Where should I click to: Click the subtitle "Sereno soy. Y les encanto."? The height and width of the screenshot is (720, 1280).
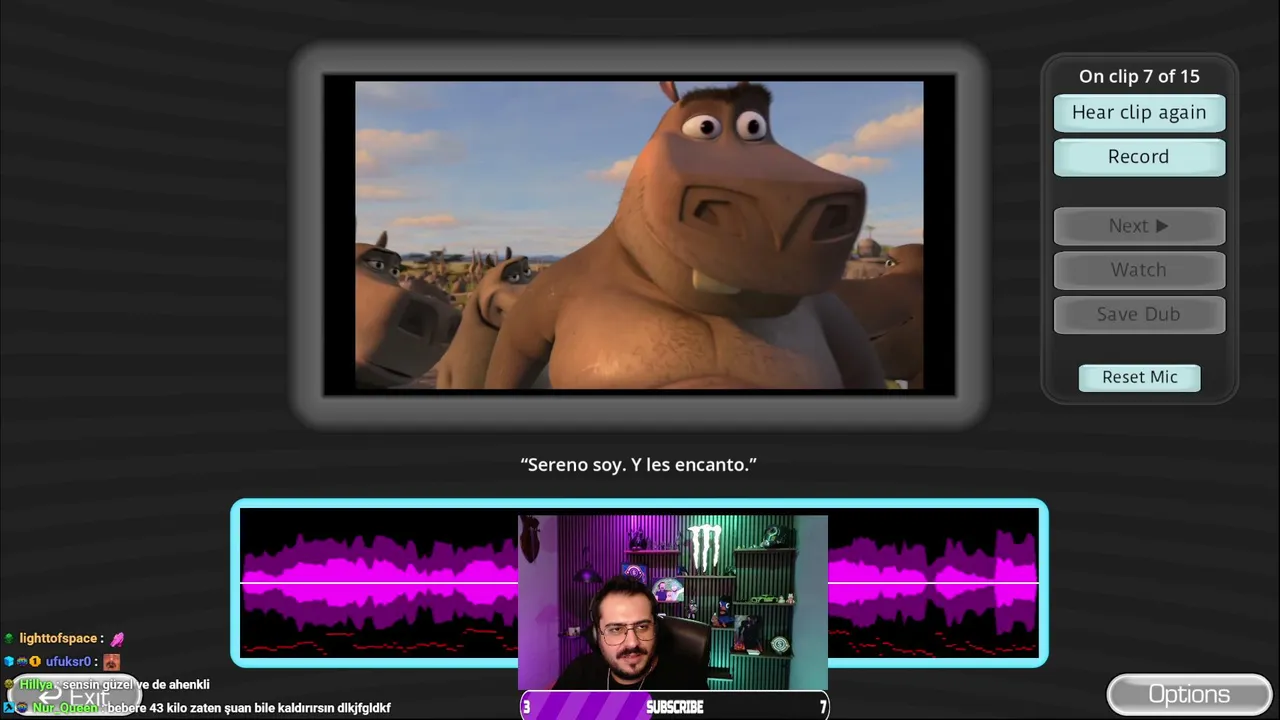click(x=639, y=465)
